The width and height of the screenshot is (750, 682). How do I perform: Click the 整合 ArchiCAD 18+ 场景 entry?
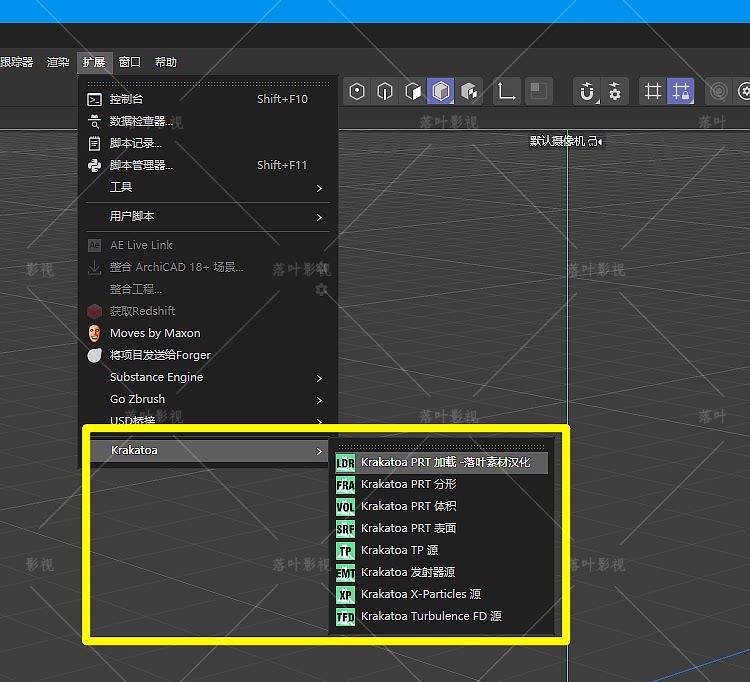pos(208,267)
